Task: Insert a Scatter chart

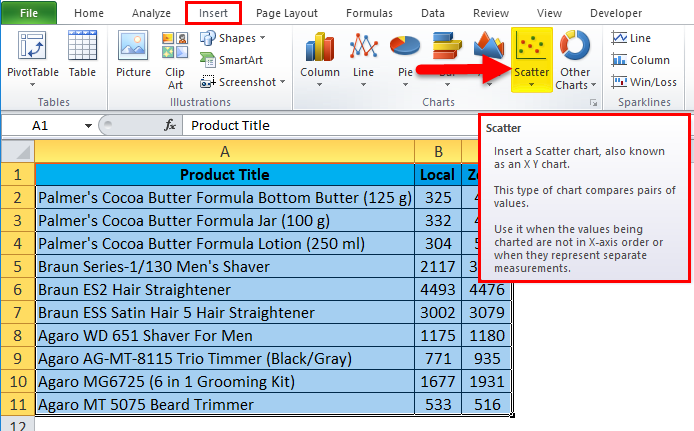Action: pyautogui.click(x=532, y=59)
